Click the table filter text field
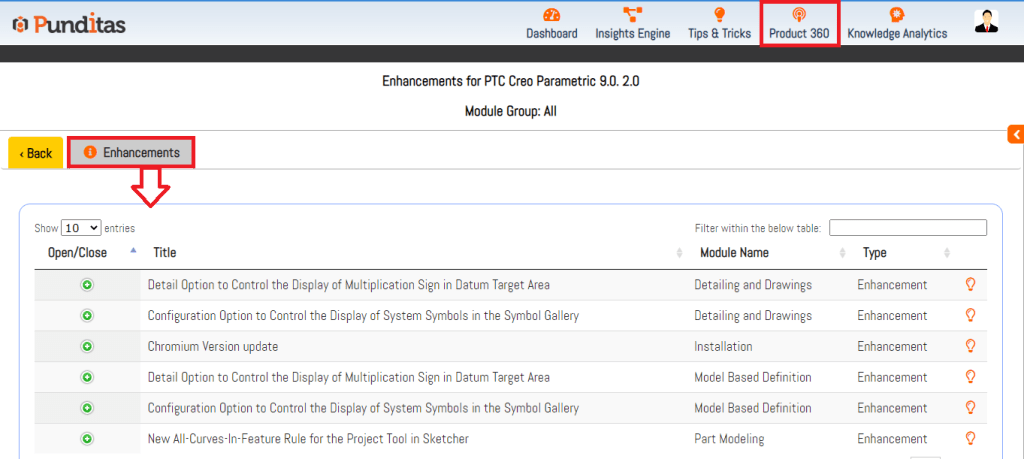Image resolution: width=1024 pixels, height=459 pixels. [907, 228]
